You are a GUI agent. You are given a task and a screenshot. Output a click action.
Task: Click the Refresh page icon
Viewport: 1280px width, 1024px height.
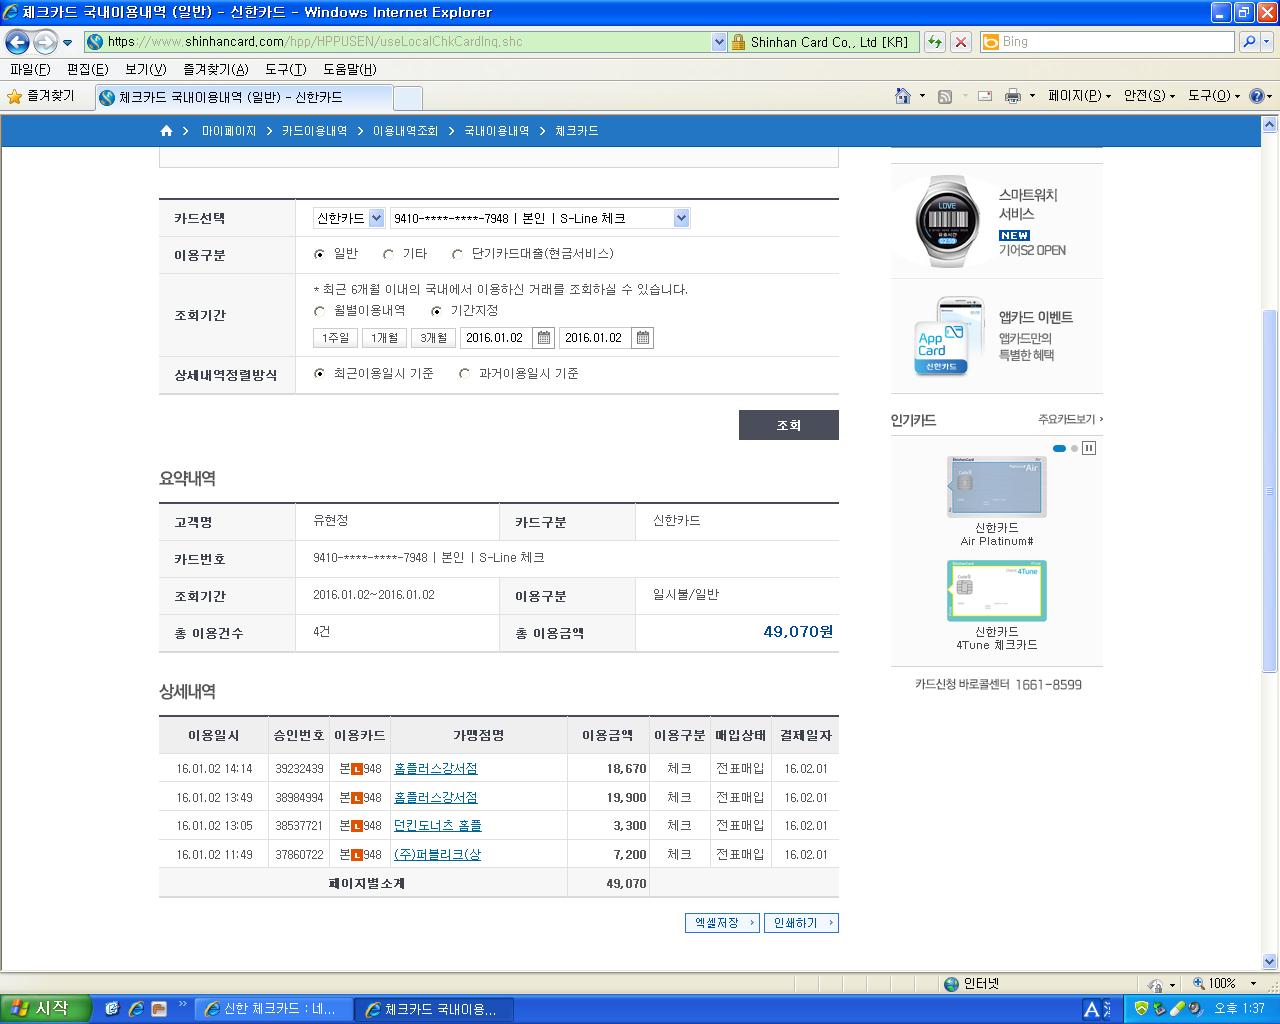coord(935,42)
